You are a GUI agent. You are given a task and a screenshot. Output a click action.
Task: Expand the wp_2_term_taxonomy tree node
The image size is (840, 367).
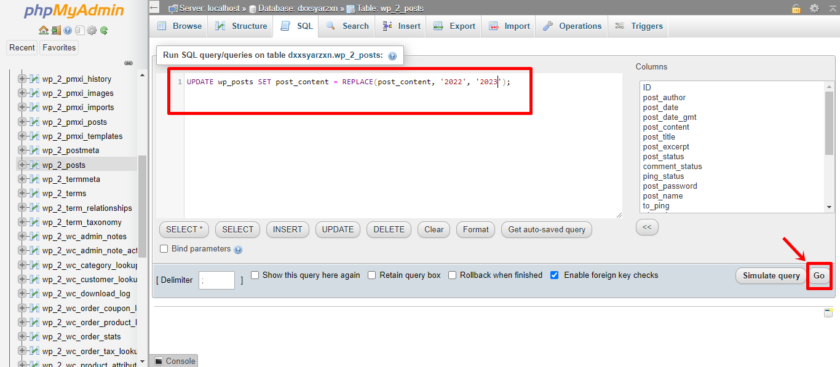tap(22, 222)
